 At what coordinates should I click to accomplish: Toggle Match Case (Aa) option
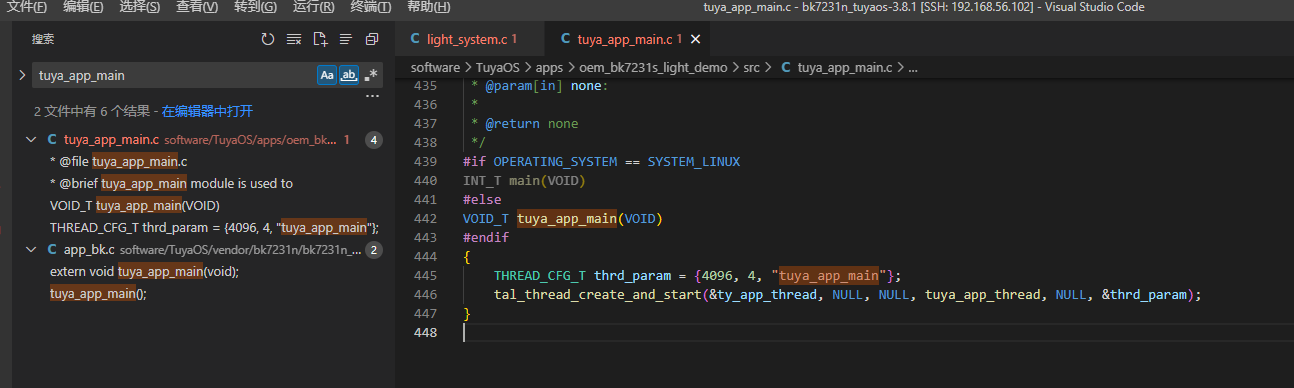(x=327, y=75)
